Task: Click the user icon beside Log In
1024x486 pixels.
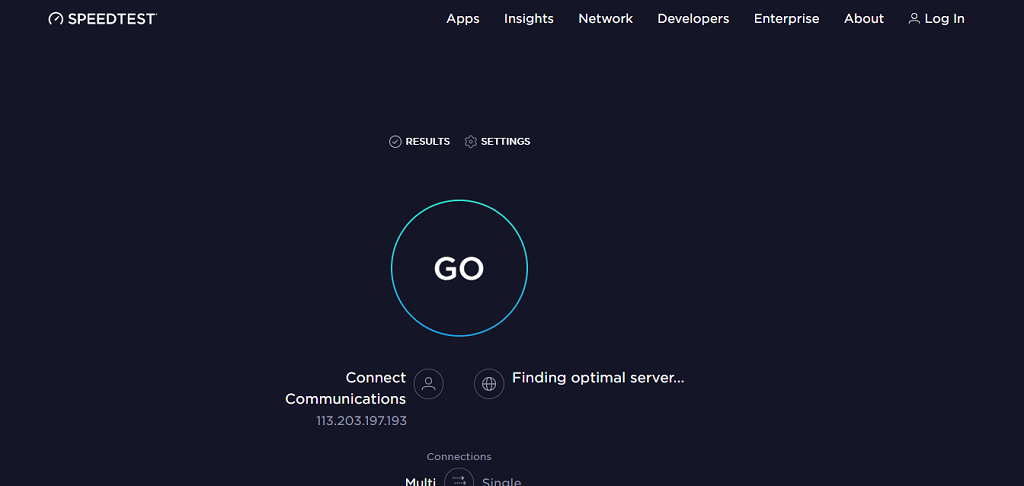Action: [914, 18]
